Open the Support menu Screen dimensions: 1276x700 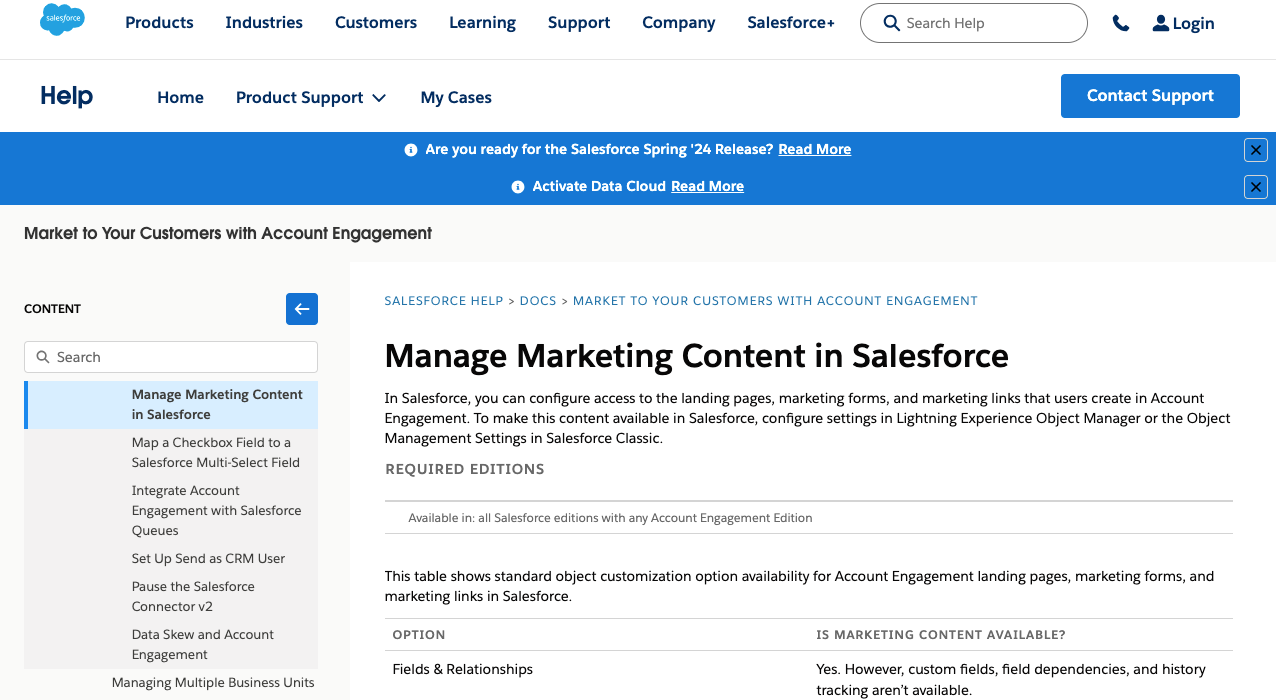pyautogui.click(x=579, y=22)
